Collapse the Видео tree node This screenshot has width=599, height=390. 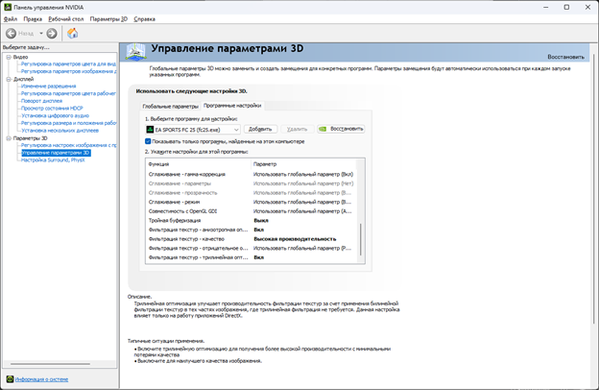point(8,57)
